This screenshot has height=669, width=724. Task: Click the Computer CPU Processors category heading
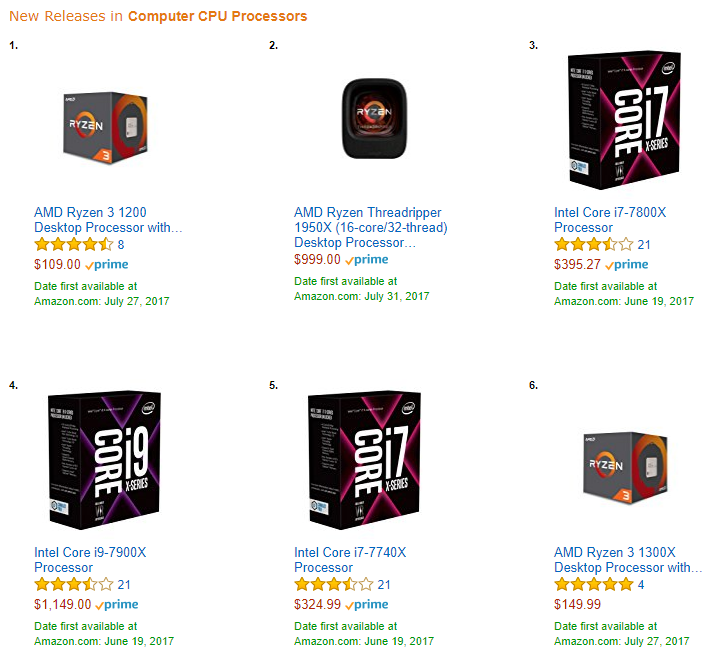pyautogui.click(x=217, y=16)
